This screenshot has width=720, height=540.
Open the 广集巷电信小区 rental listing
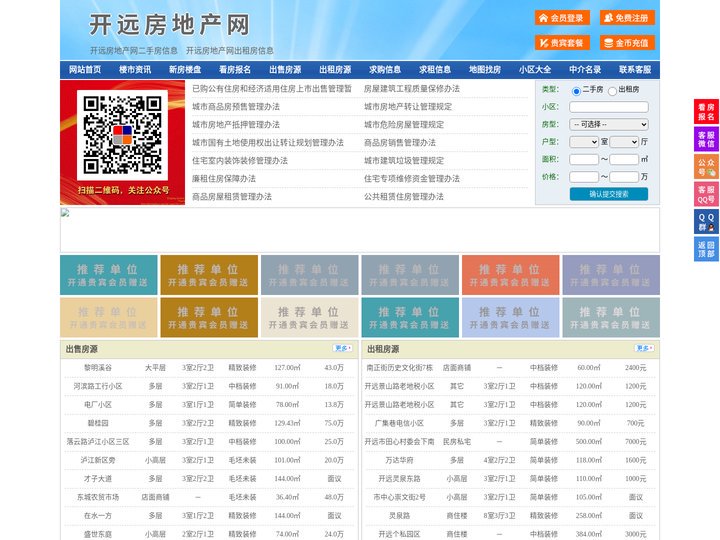[x=399, y=423]
